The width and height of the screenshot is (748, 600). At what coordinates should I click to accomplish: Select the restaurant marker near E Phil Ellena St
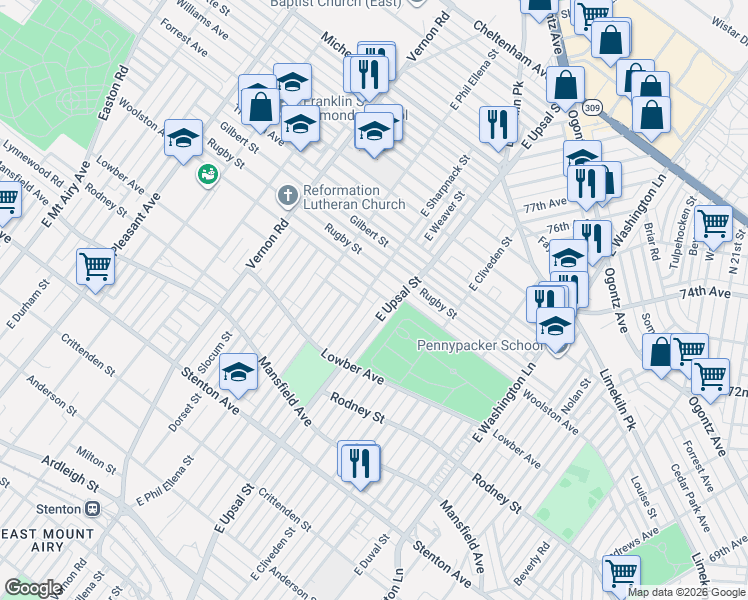coord(499,126)
